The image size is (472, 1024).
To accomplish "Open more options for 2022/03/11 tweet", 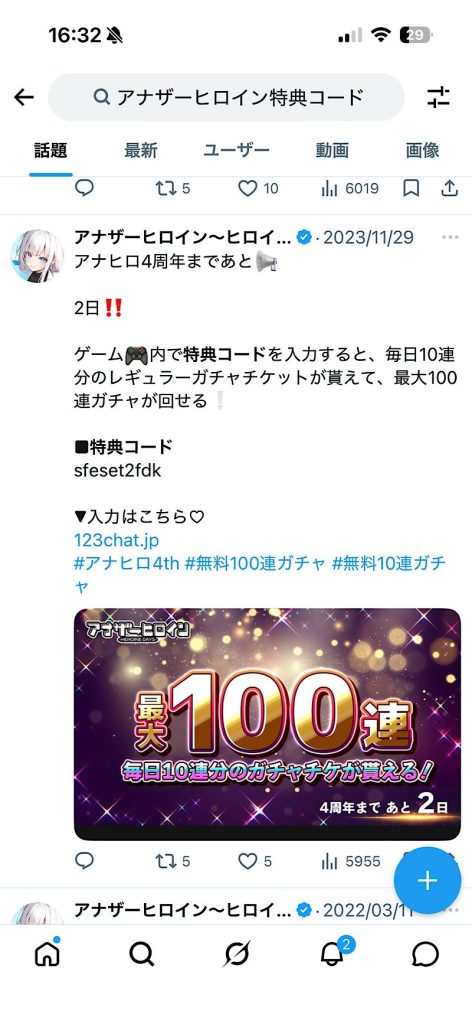I will tap(452, 910).
